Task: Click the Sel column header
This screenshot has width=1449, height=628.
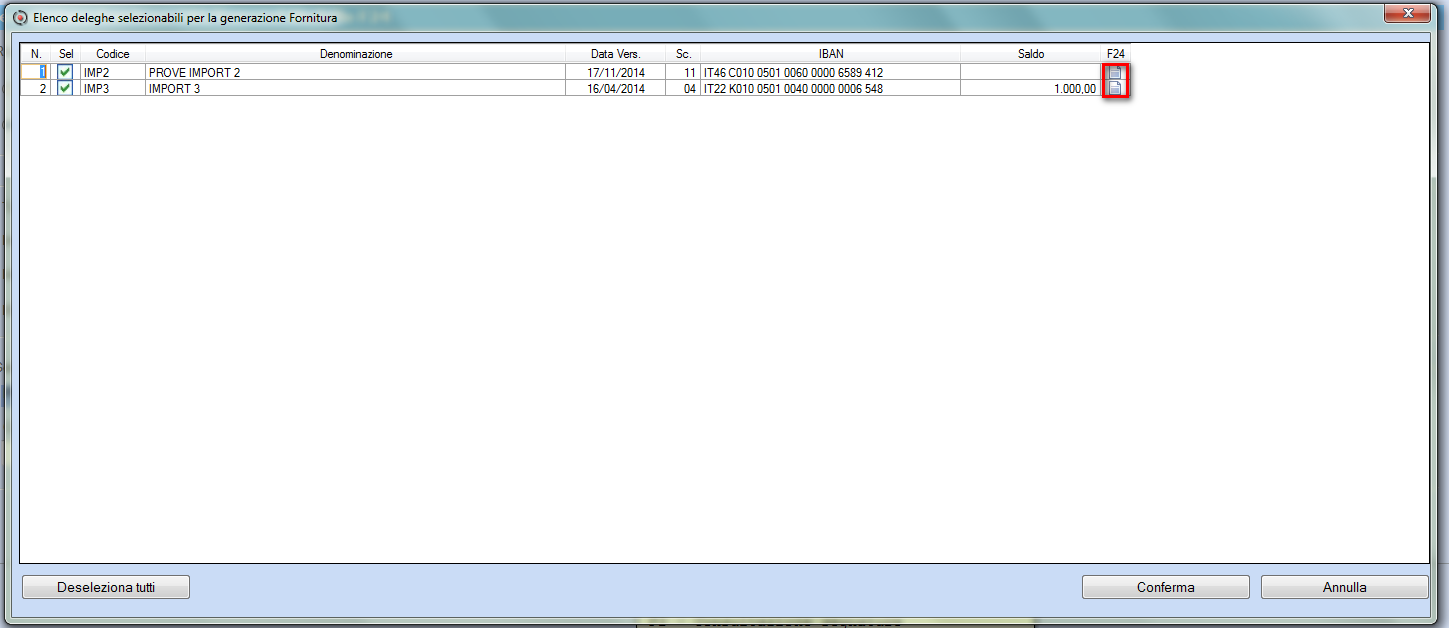Action: click(x=66, y=54)
